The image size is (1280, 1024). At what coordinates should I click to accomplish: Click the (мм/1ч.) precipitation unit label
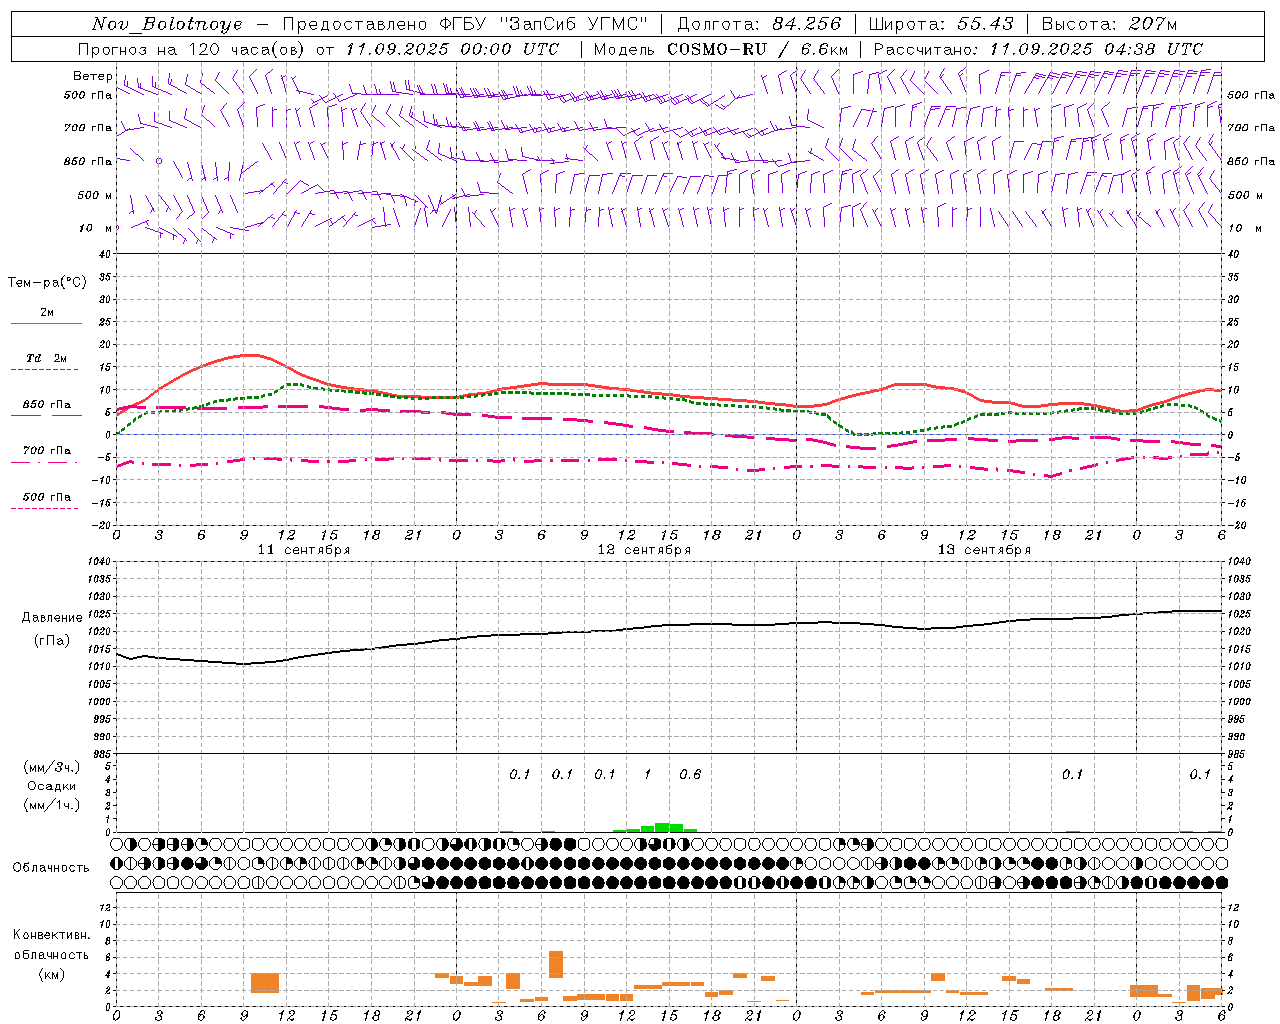point(52,805)
